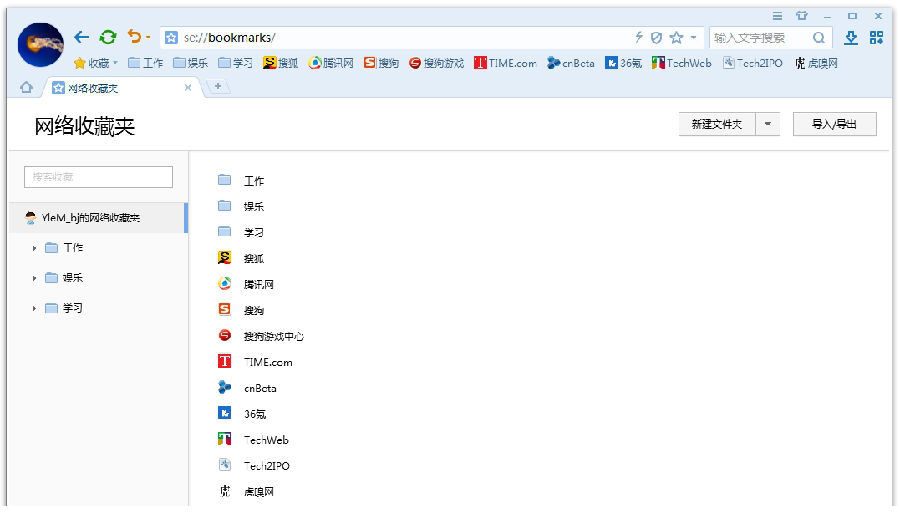Screen dimensions: 900x526
Task: Click the lightning speed mode icon
Action: pos(639,37)
